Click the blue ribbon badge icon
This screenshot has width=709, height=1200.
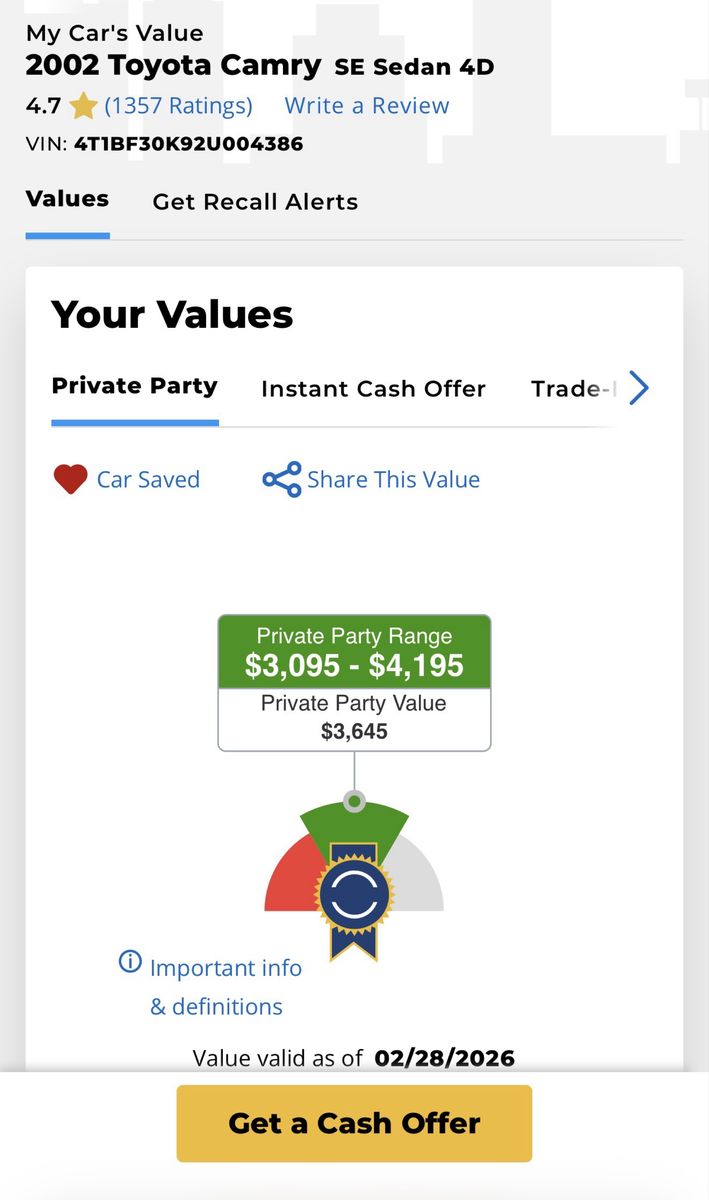tap(354, 898)
